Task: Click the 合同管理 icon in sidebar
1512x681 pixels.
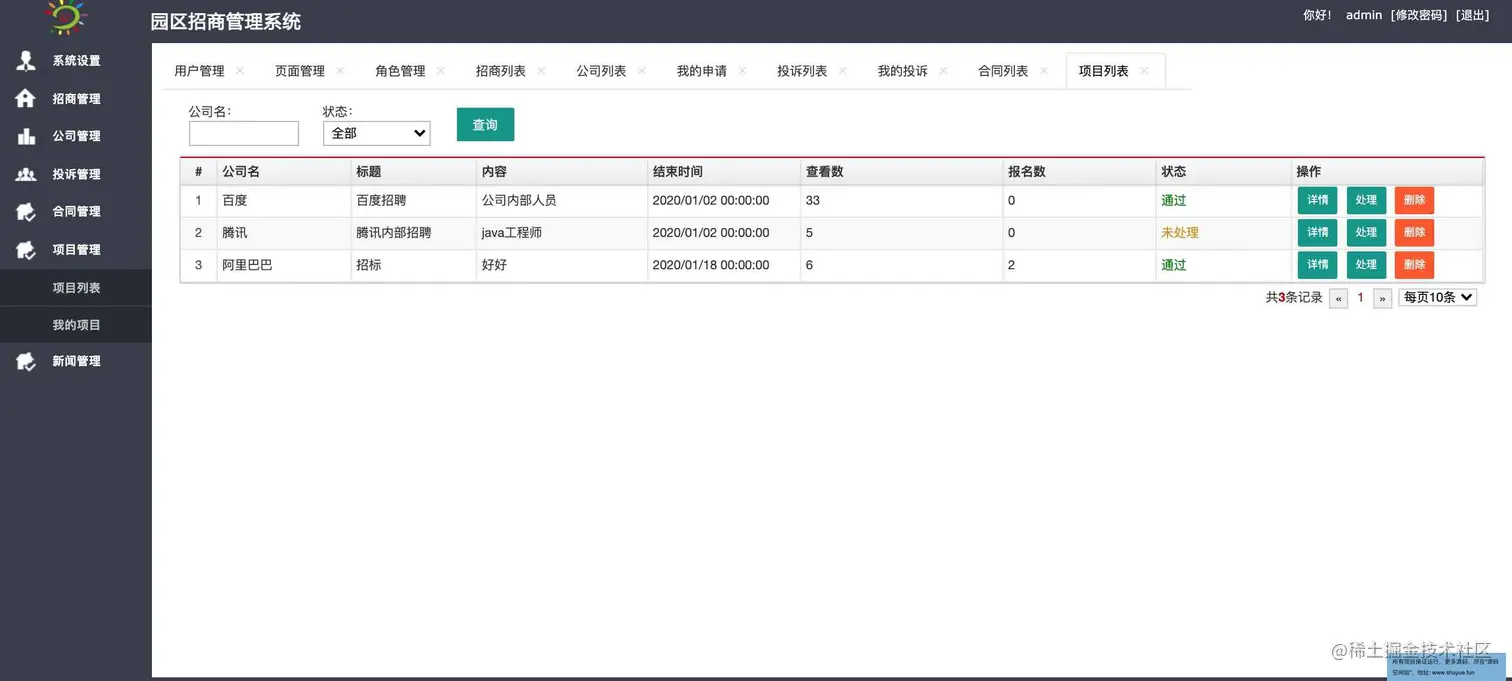Action: [26, 212]
